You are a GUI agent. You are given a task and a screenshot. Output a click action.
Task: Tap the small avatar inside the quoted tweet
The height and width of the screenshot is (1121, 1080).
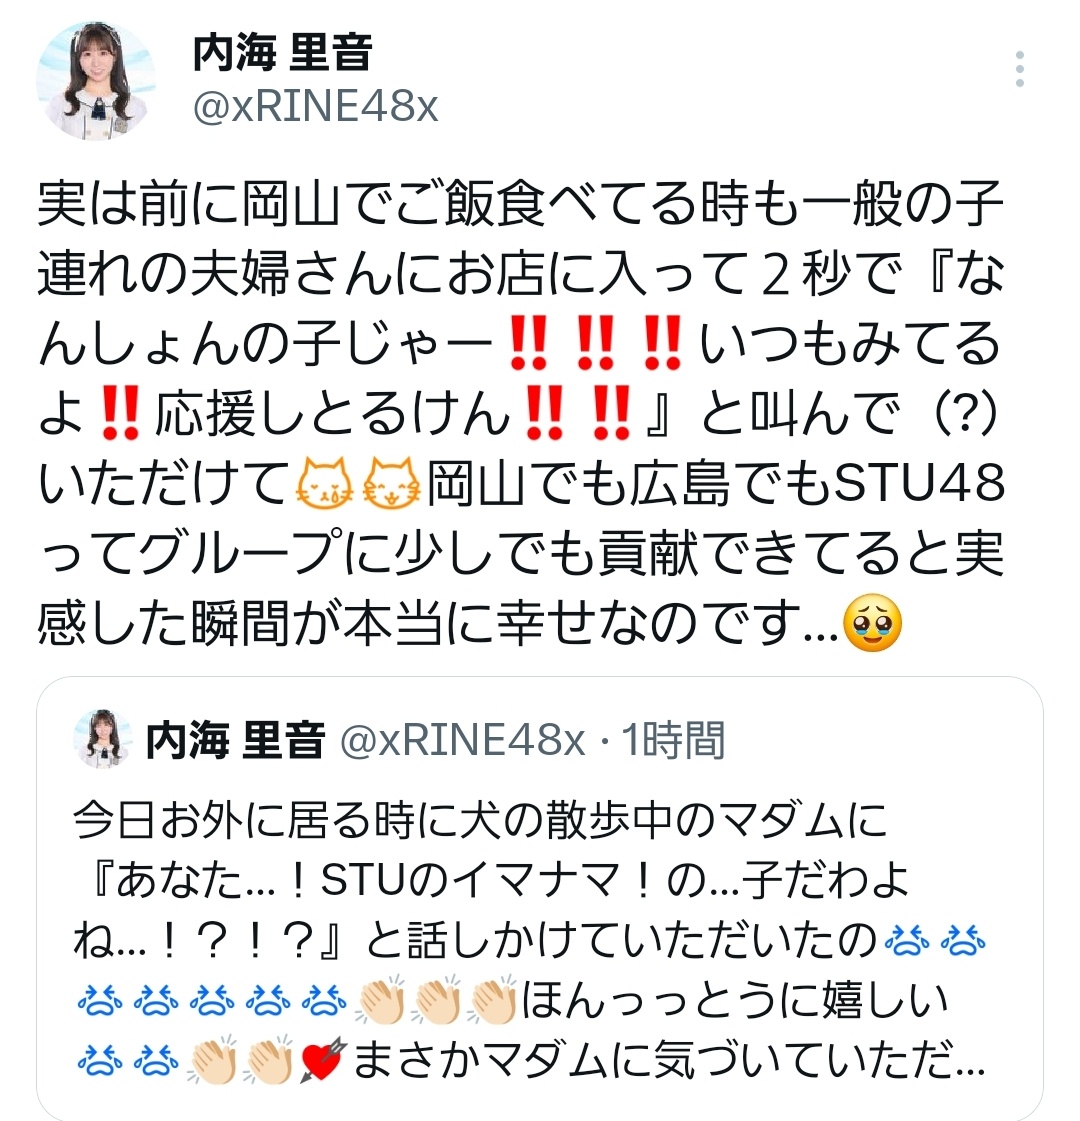point(104,739)
